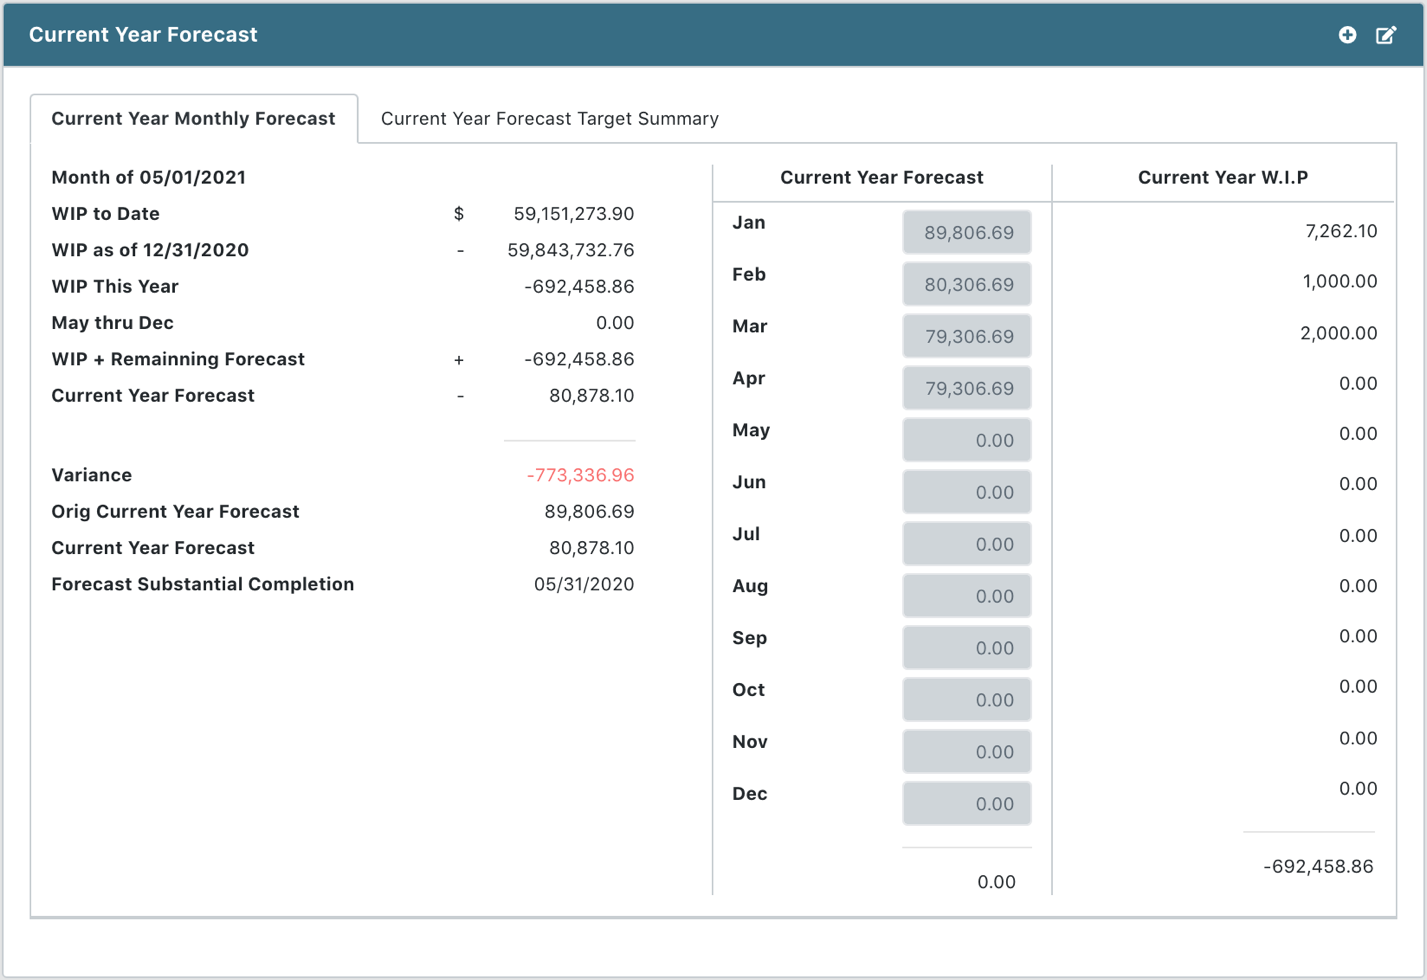Click the Aug forecast input field
Screen dimensions: 1427x980
click(x=967, y=596)
